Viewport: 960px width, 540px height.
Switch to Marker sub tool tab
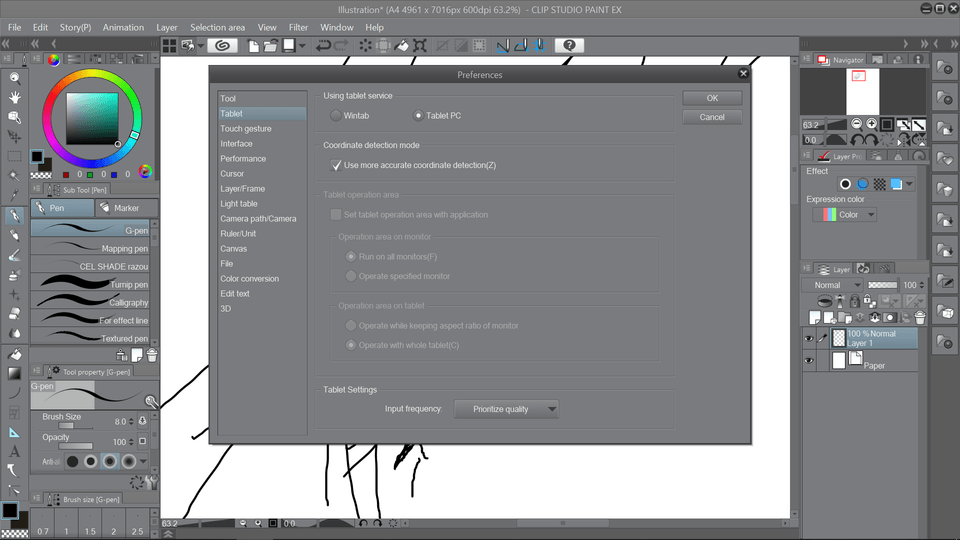126,208
